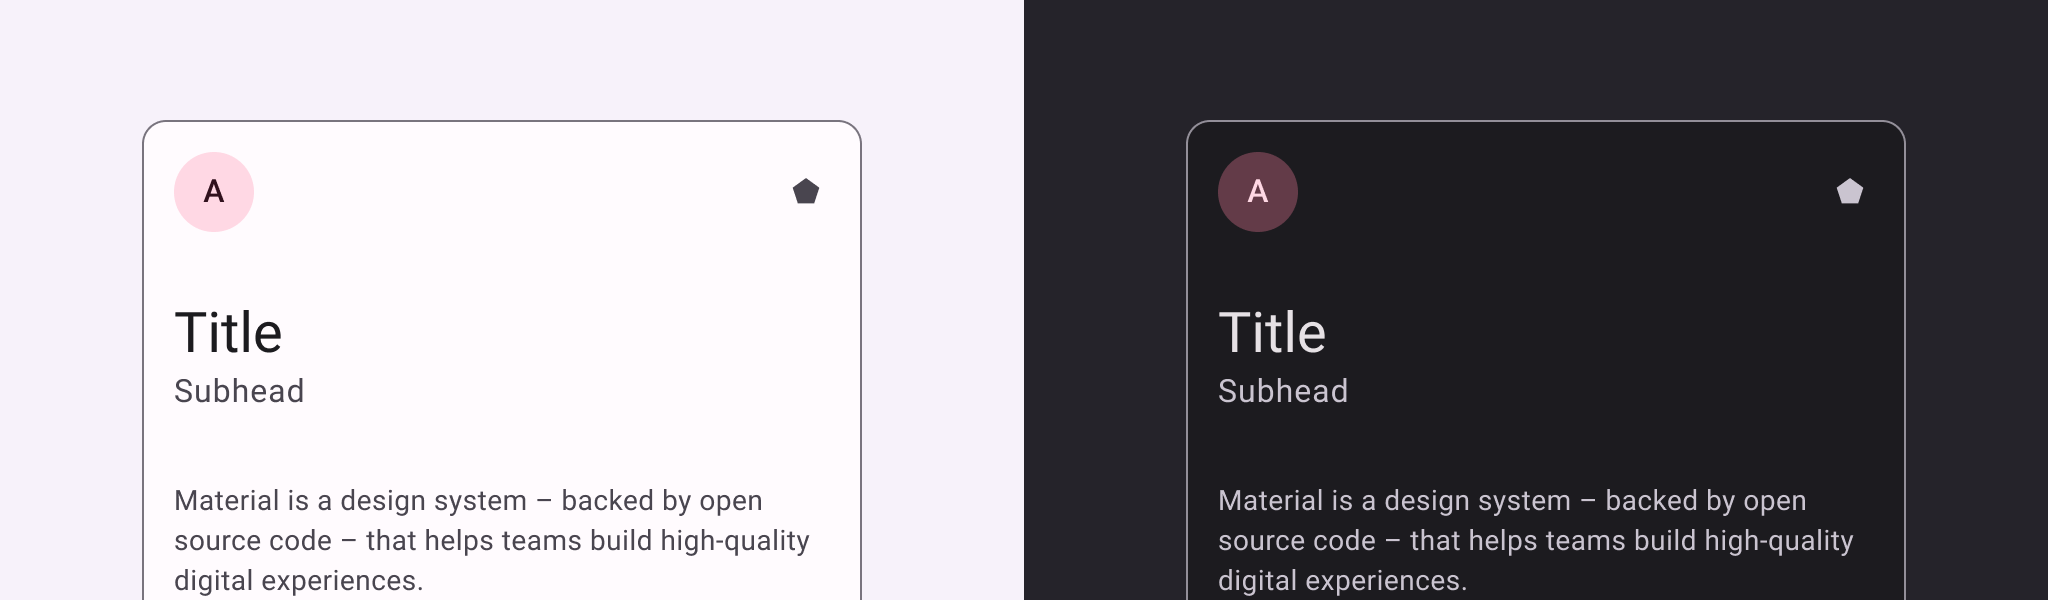
Task: Click "digital experiences." on the dark card
Action: click(1342, 581)
